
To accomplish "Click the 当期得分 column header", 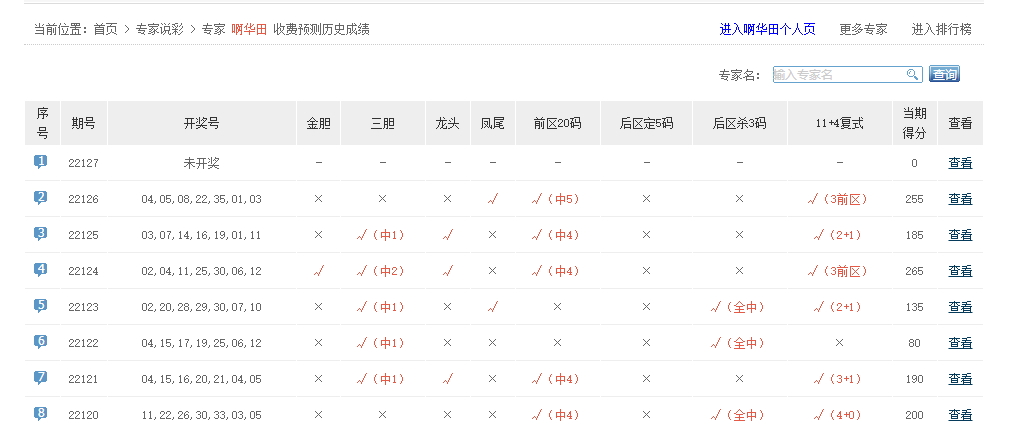I will point(914,123).
